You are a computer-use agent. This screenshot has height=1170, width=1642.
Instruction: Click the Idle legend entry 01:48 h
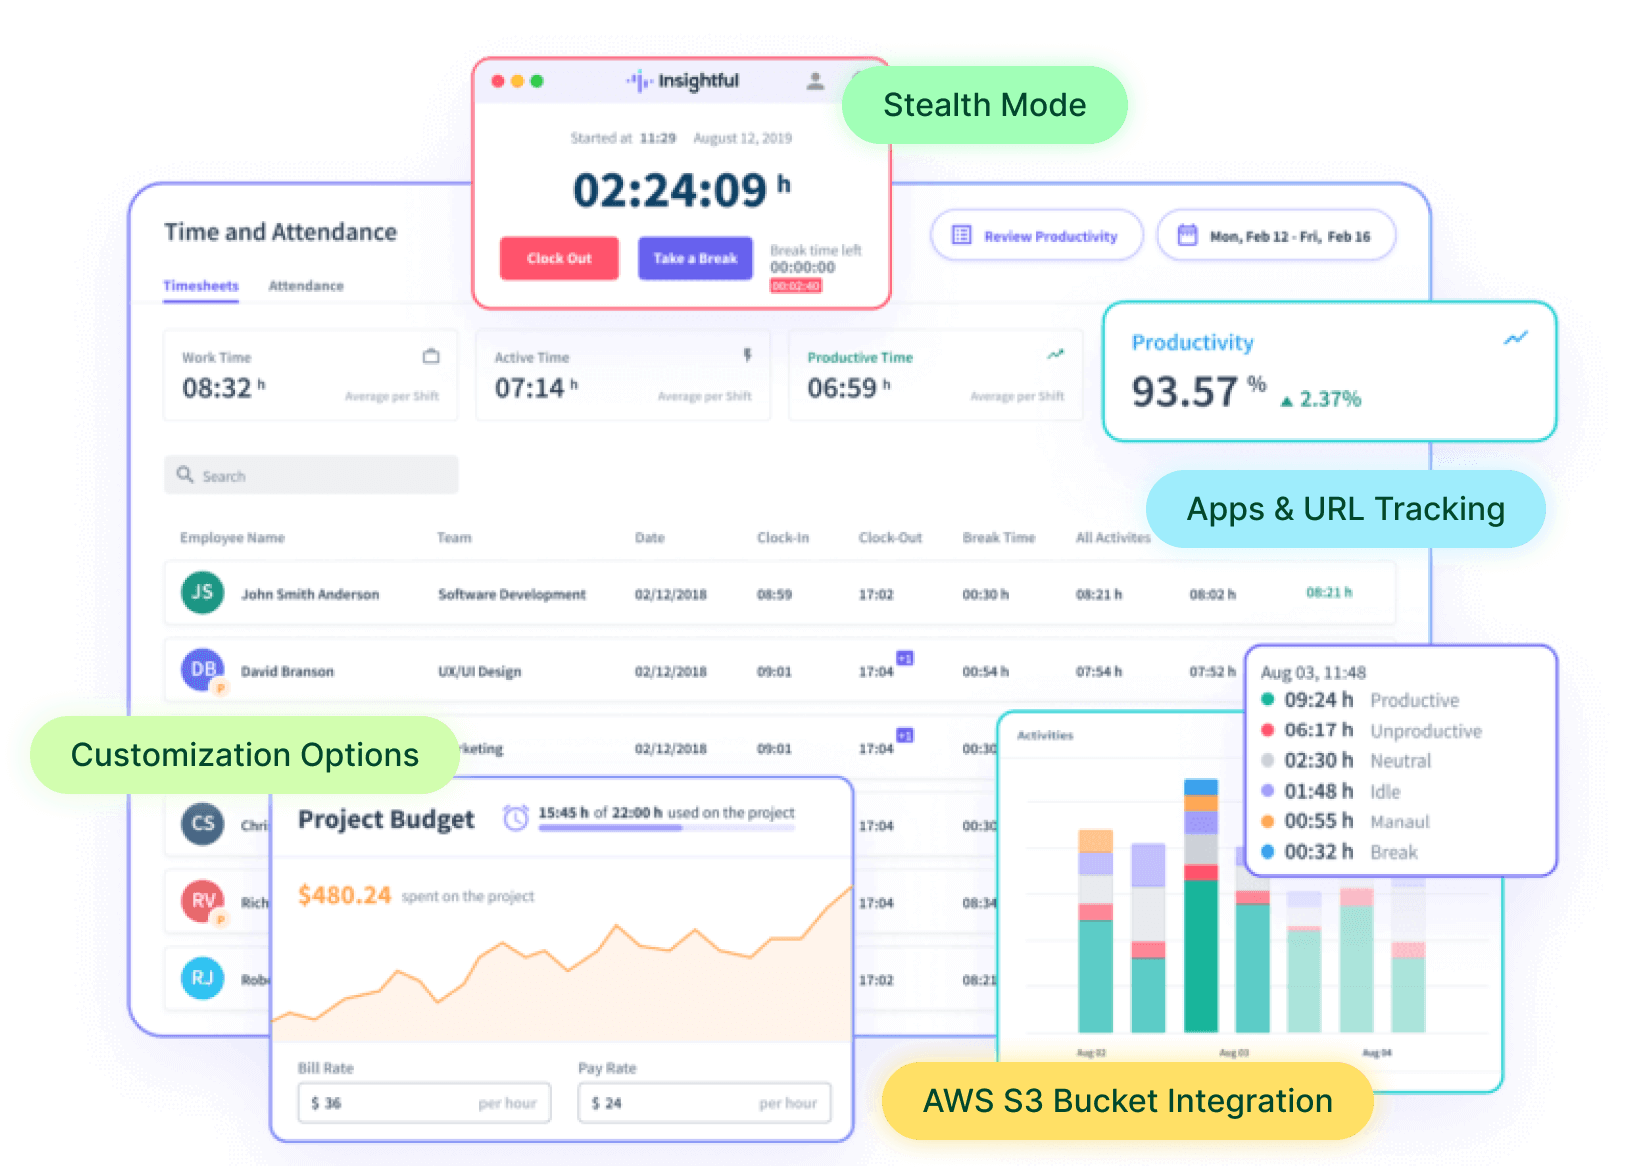tap(1331, 791)
